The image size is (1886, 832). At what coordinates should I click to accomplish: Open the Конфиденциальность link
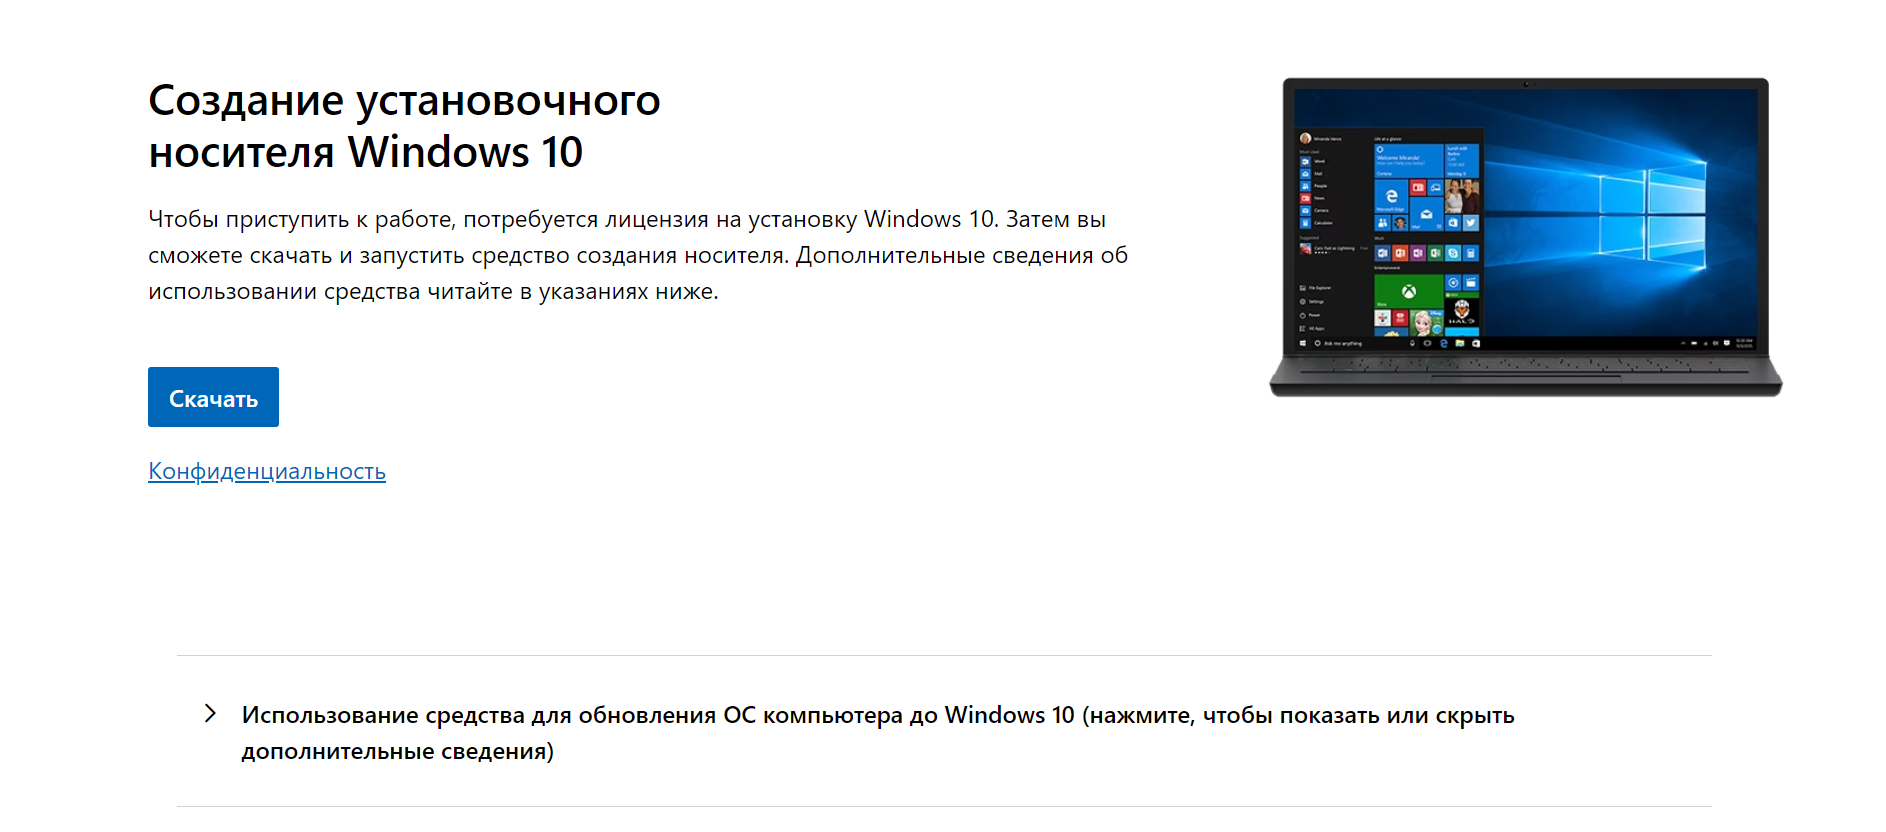tap(267, 471)
